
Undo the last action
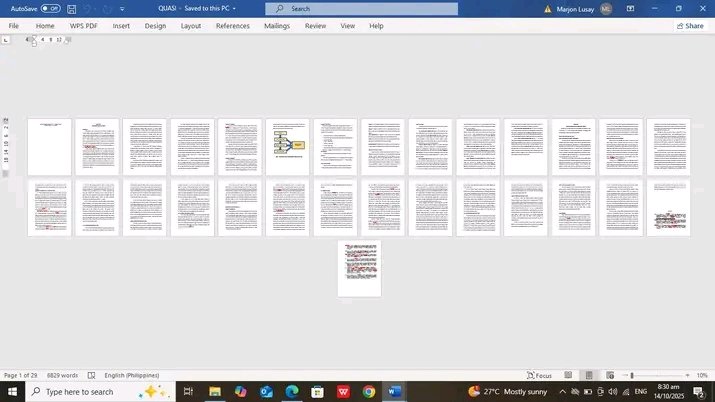click(88, 9)
